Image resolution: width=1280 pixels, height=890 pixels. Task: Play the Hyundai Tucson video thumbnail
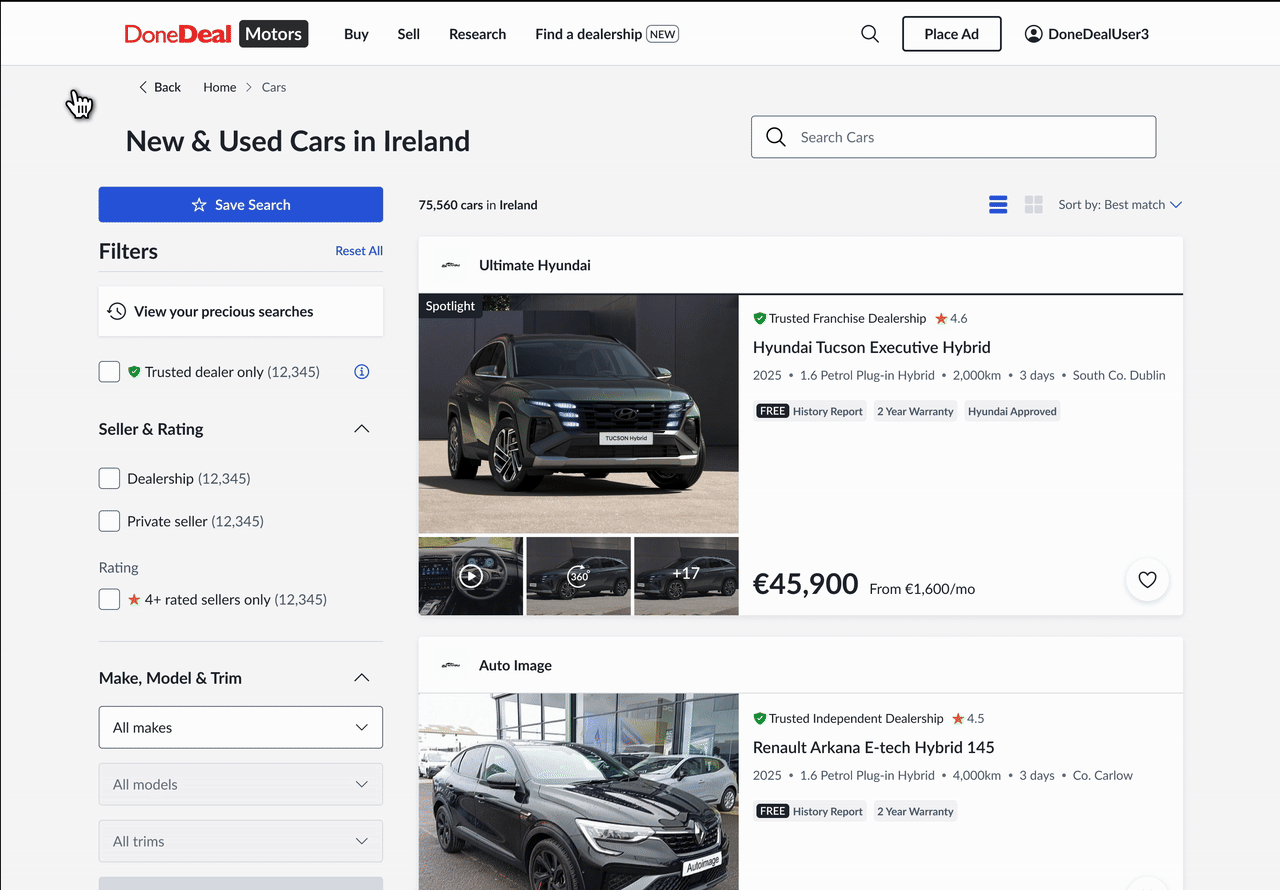click(471, 576)
